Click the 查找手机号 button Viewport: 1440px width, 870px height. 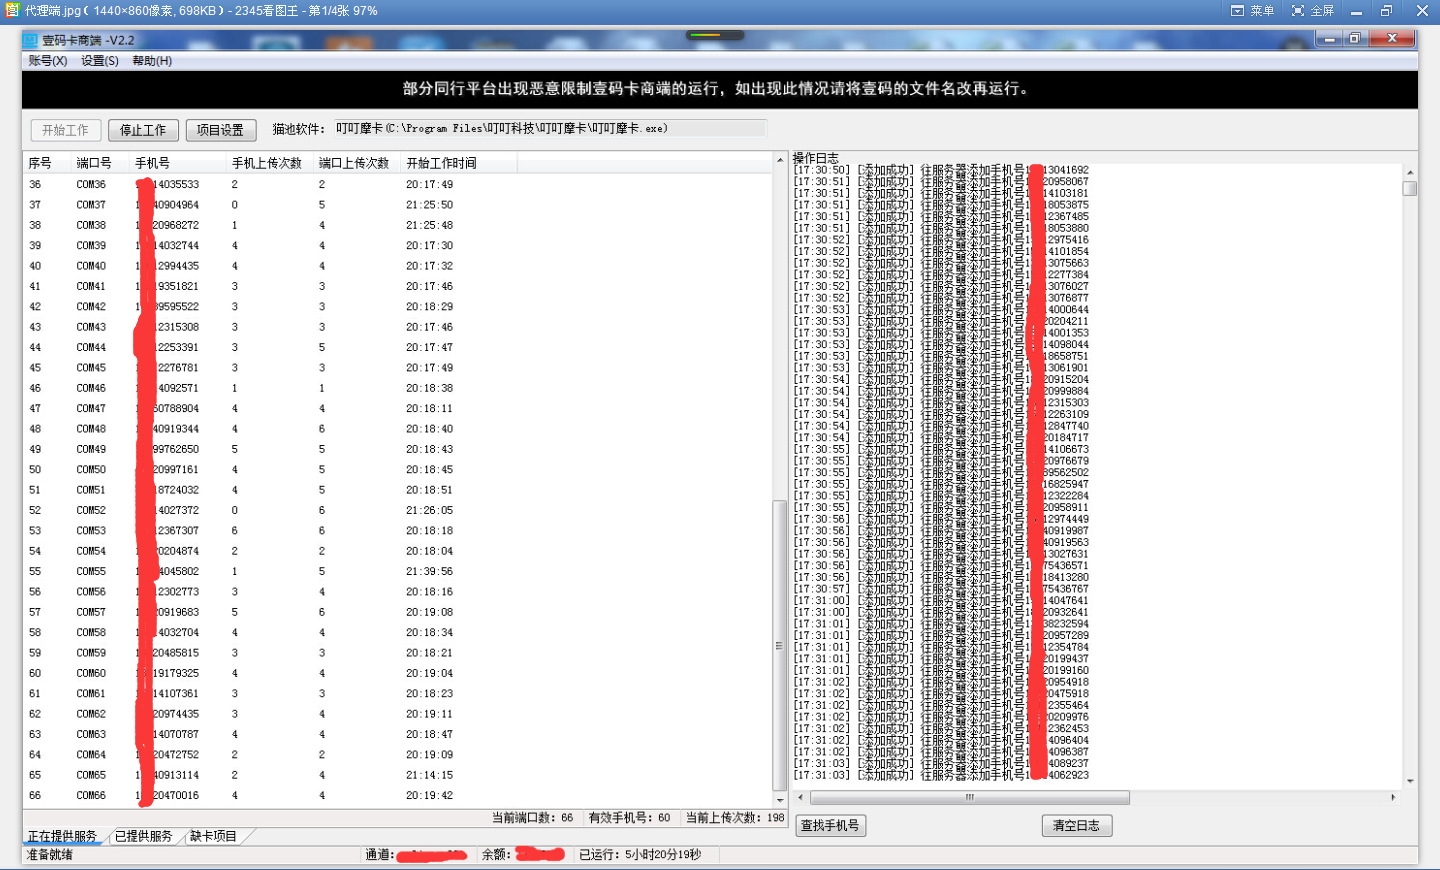830,826
